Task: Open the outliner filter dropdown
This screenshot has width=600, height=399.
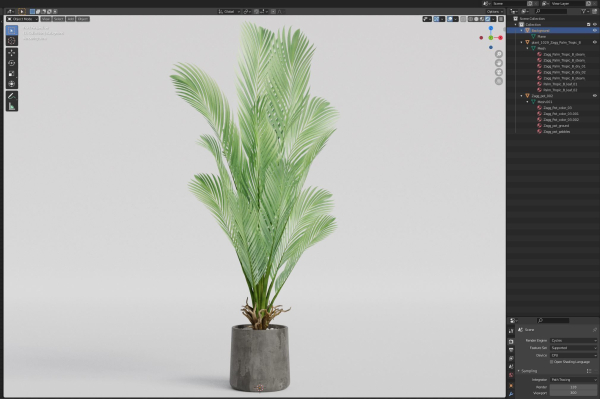Action: tap(585, 11)
